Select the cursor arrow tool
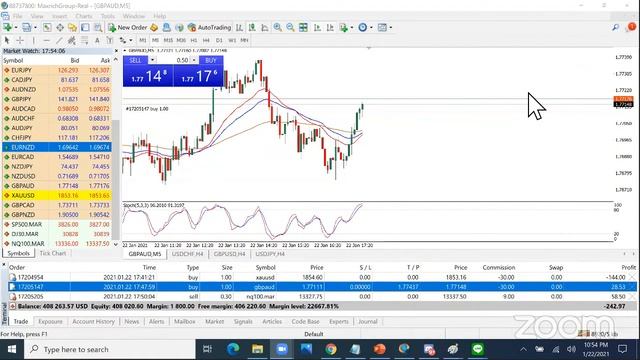The image size is (640, 360). click(x=7, y=40)
